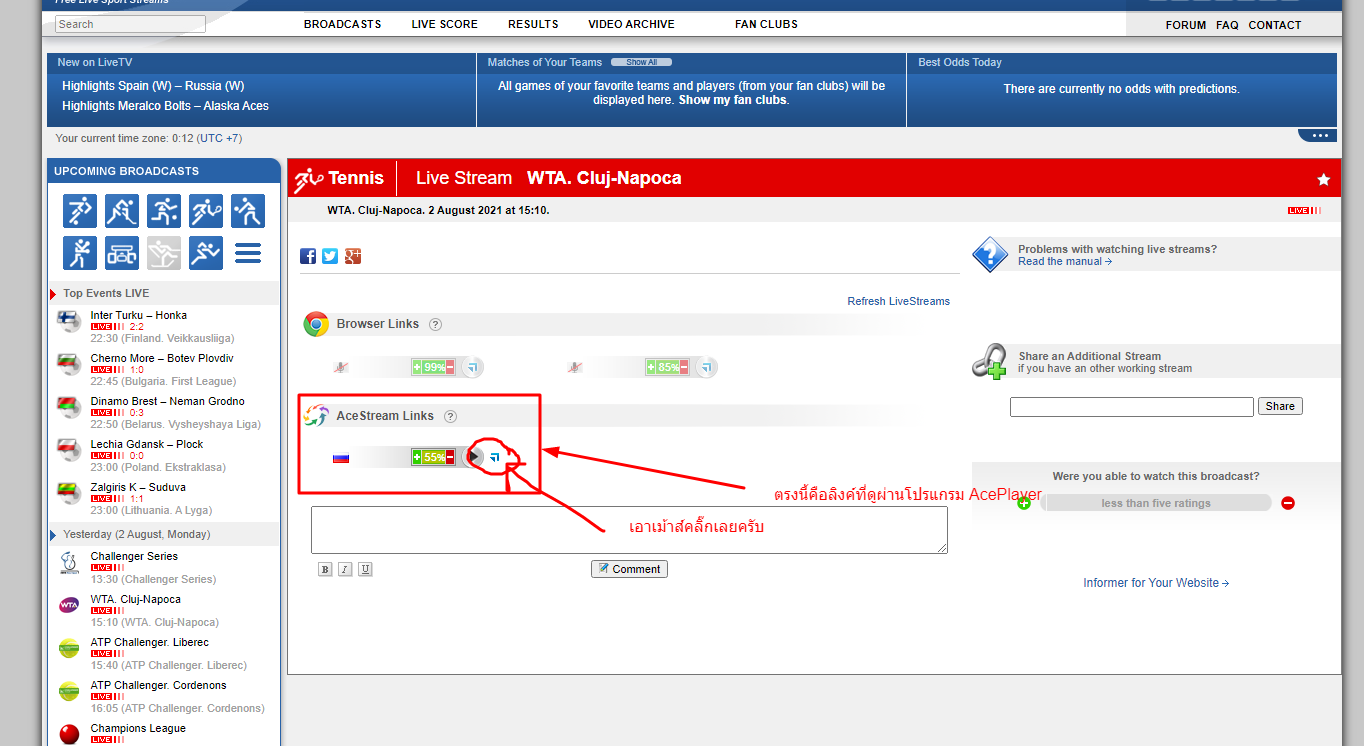Select the field hockey sport icon

tap(248, 211)
